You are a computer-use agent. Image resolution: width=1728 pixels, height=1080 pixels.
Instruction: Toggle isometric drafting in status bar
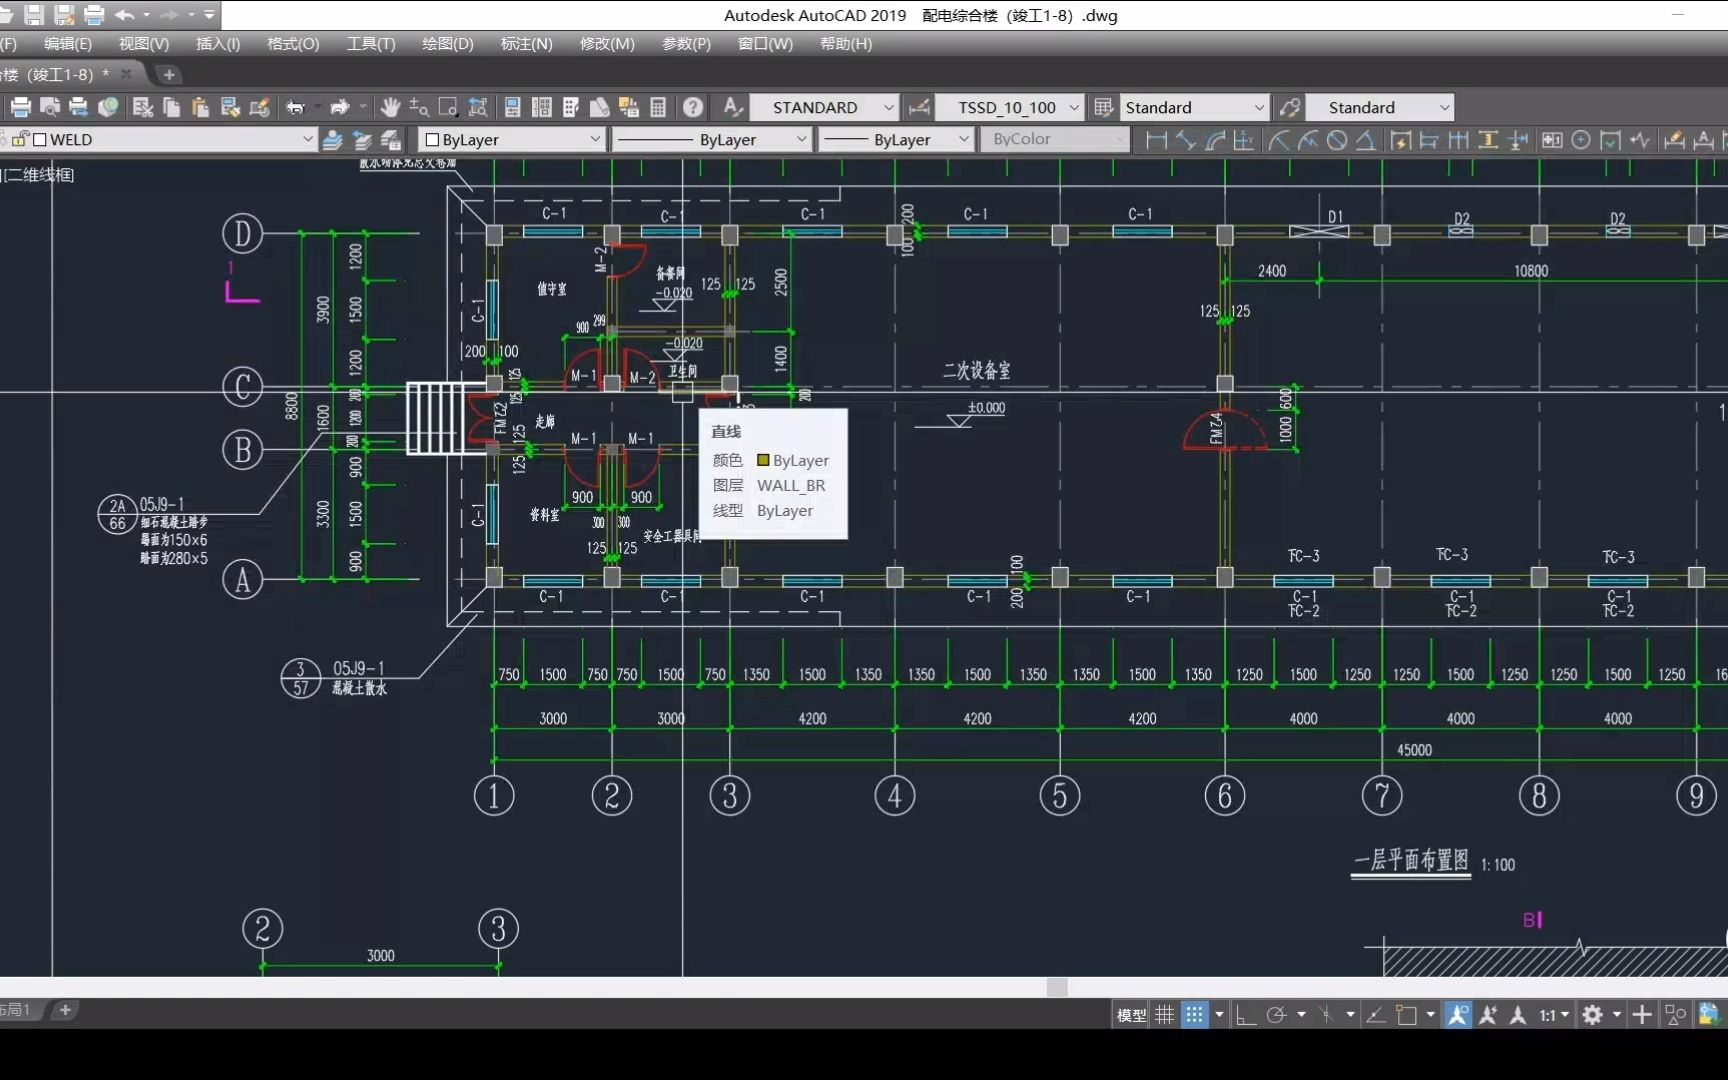click(1326, 1015)
